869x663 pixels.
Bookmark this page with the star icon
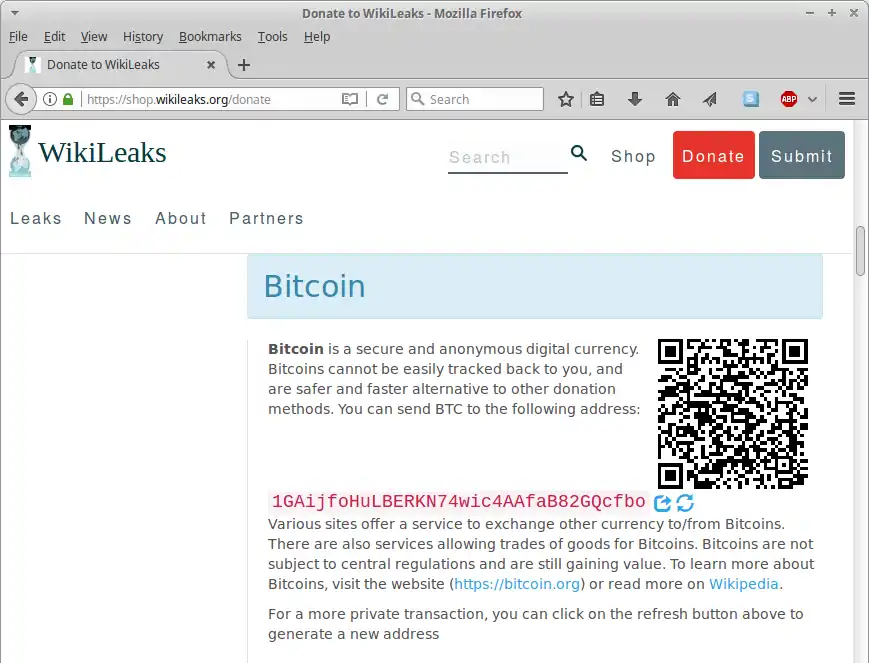(566, 99)
